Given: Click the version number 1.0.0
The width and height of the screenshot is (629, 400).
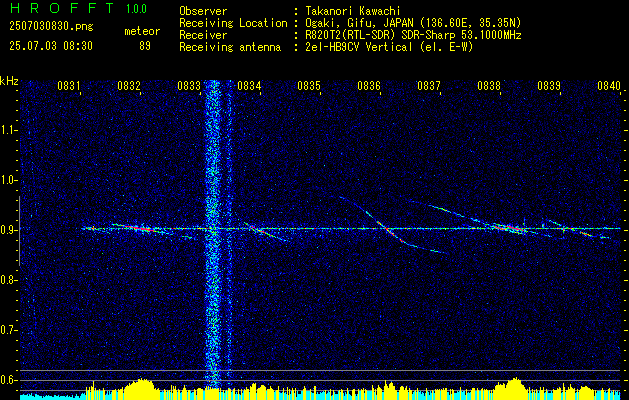Looking at the screenshot, I should pyautogui.click(x=137, y=9).
